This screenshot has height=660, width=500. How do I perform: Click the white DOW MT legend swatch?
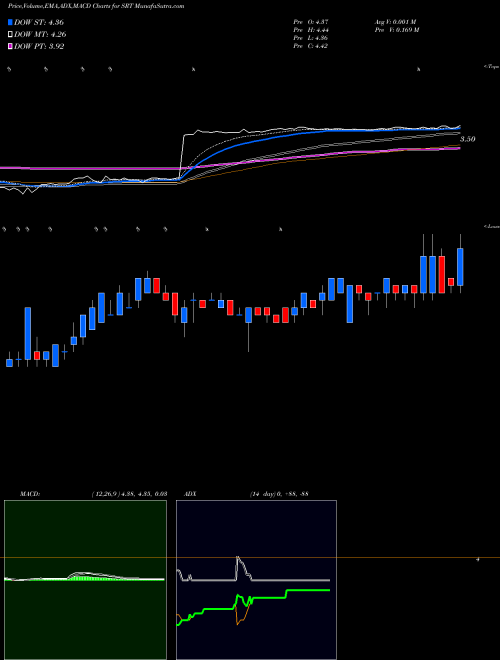10,35
